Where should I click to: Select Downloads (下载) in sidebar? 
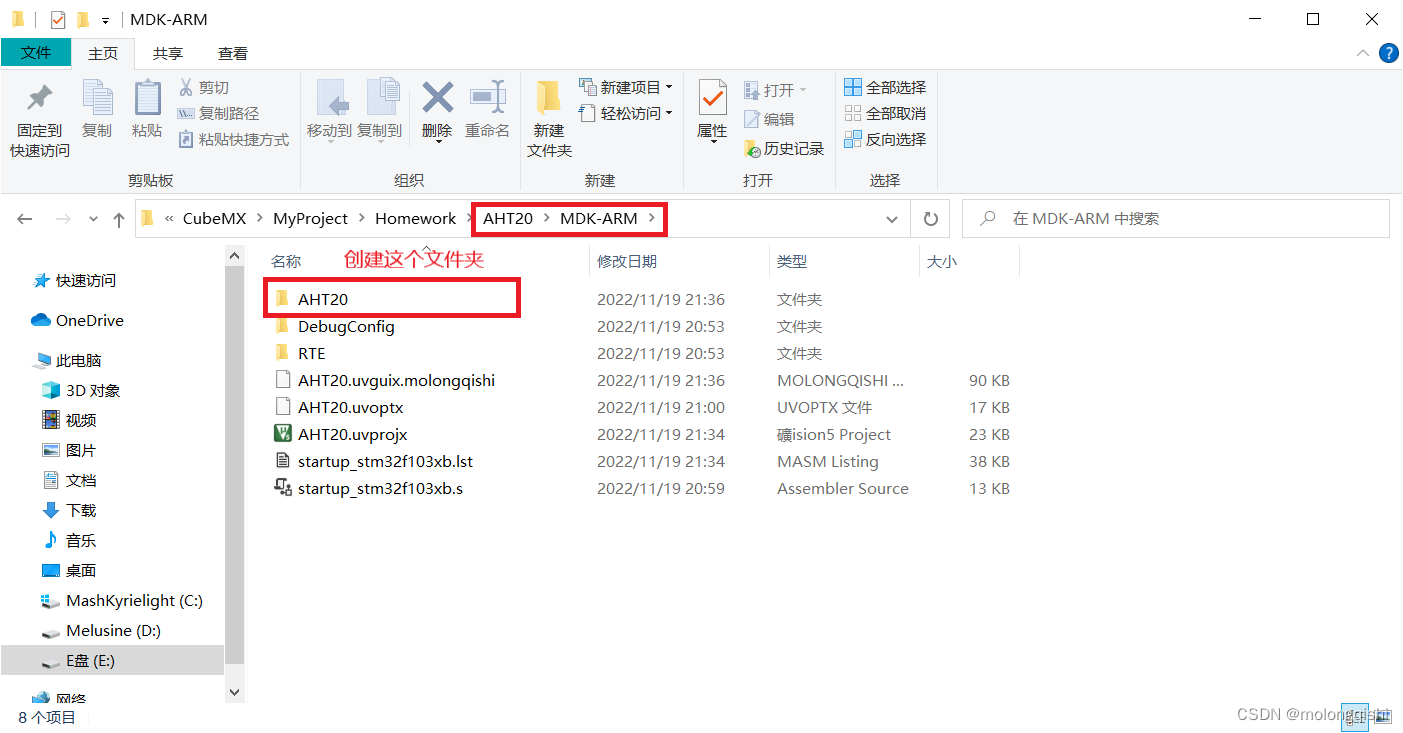69,511
